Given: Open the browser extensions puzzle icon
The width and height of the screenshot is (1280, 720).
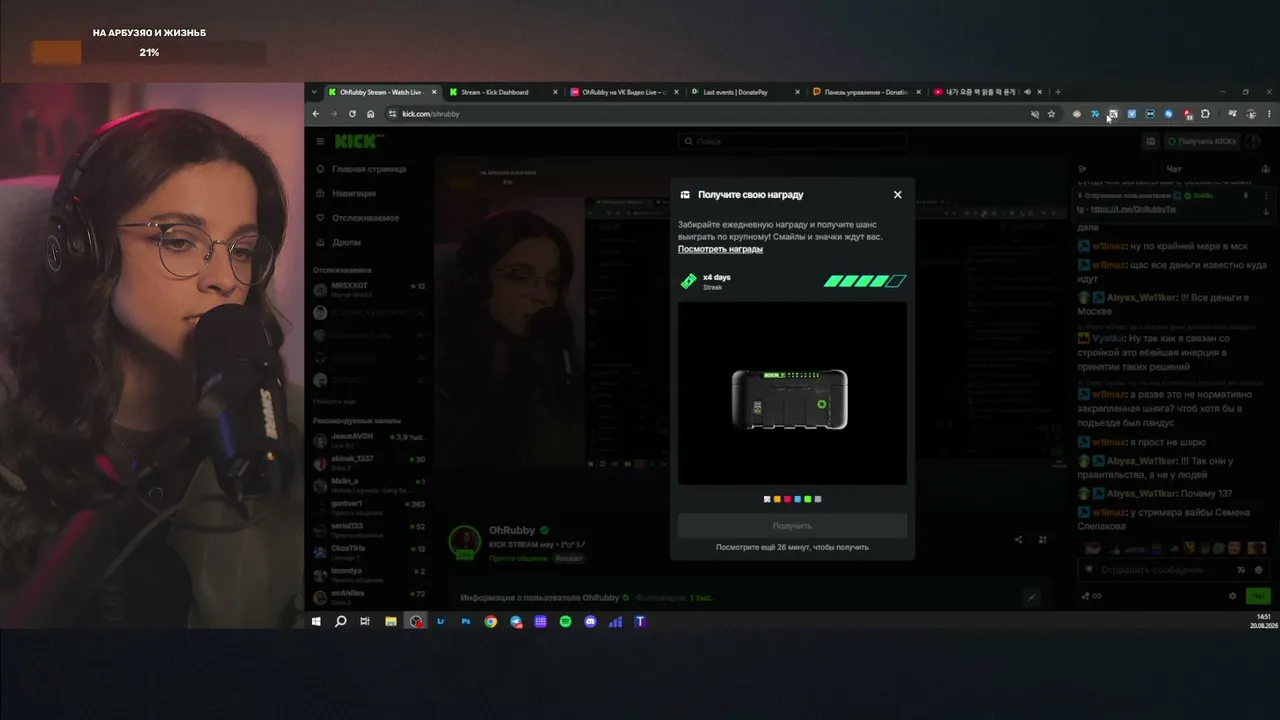Looking at the screenshot, I should pos(1205,114).
